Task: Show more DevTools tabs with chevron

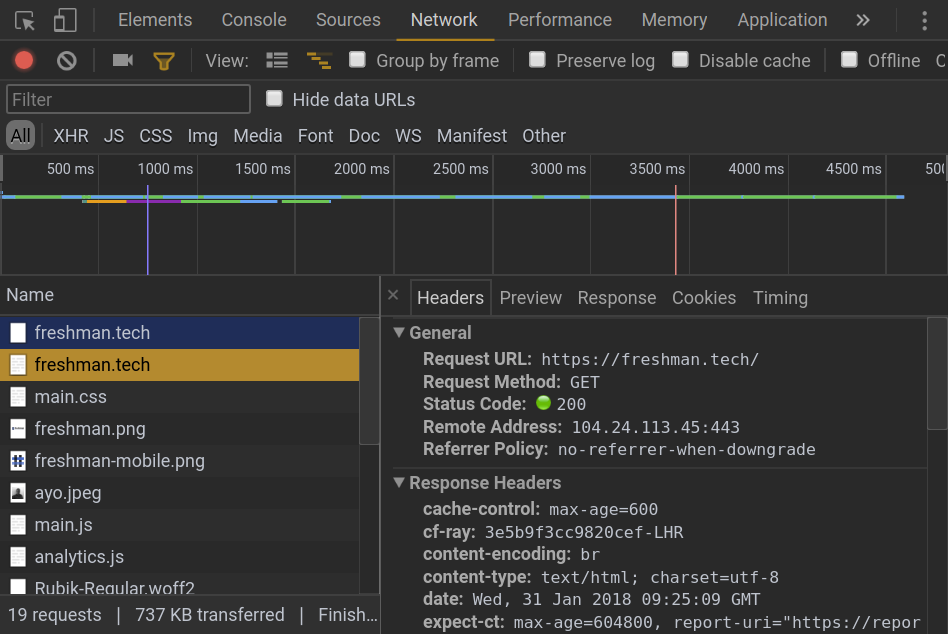Action: point(863,21)
